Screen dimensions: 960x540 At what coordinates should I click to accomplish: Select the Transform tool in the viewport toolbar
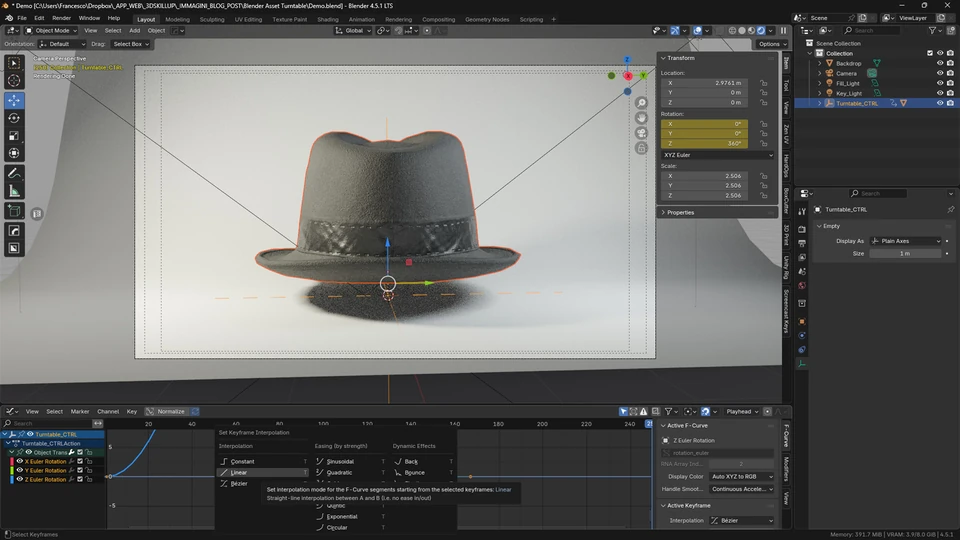point(14,154)
